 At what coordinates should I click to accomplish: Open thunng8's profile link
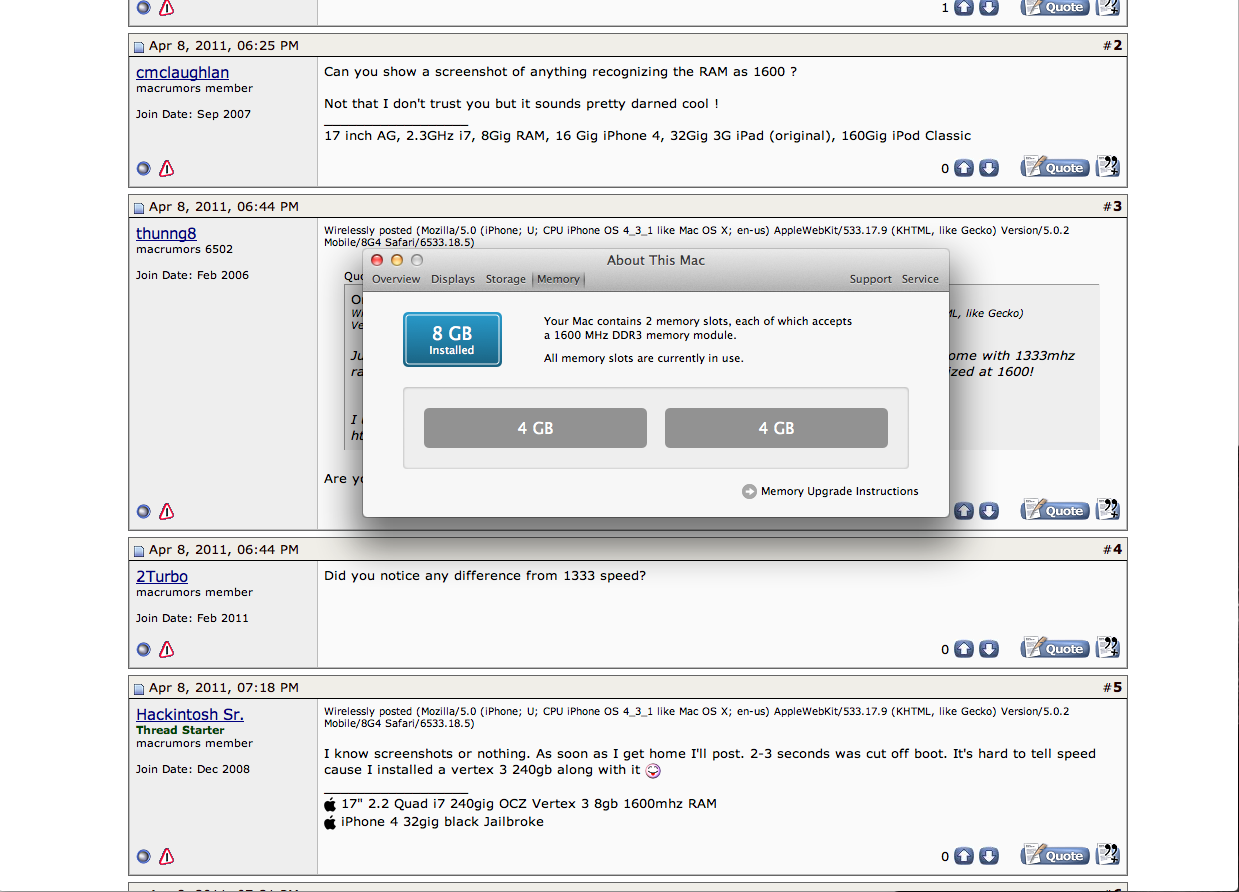point(166,234)
